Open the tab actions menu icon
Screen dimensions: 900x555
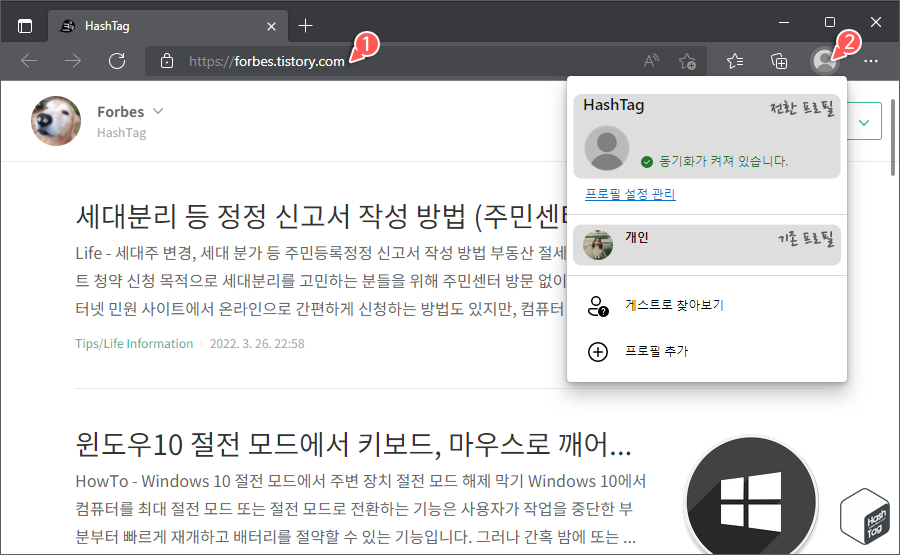click(x=25, y=26)
